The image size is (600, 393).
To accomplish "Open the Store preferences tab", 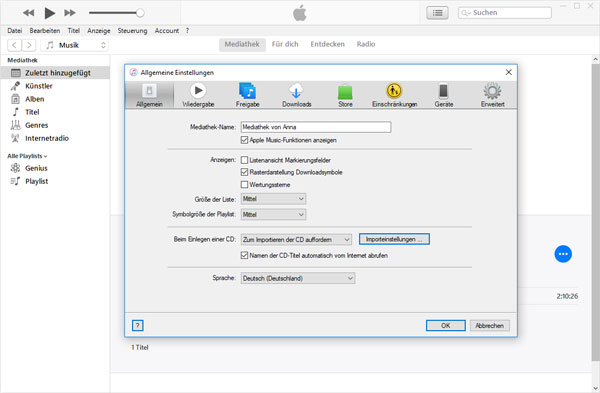I will click(x=345, y=95).
